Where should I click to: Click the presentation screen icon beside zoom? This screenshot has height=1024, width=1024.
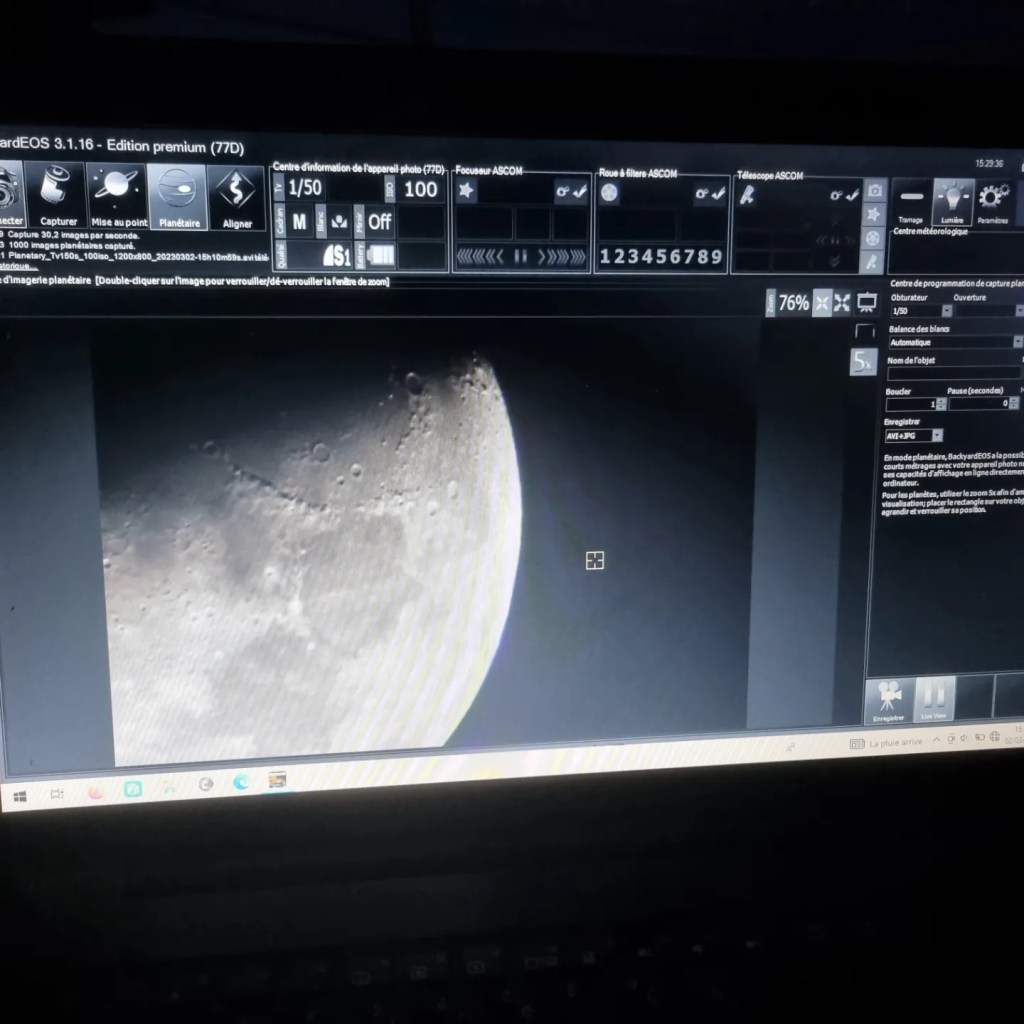coord(866,302)
